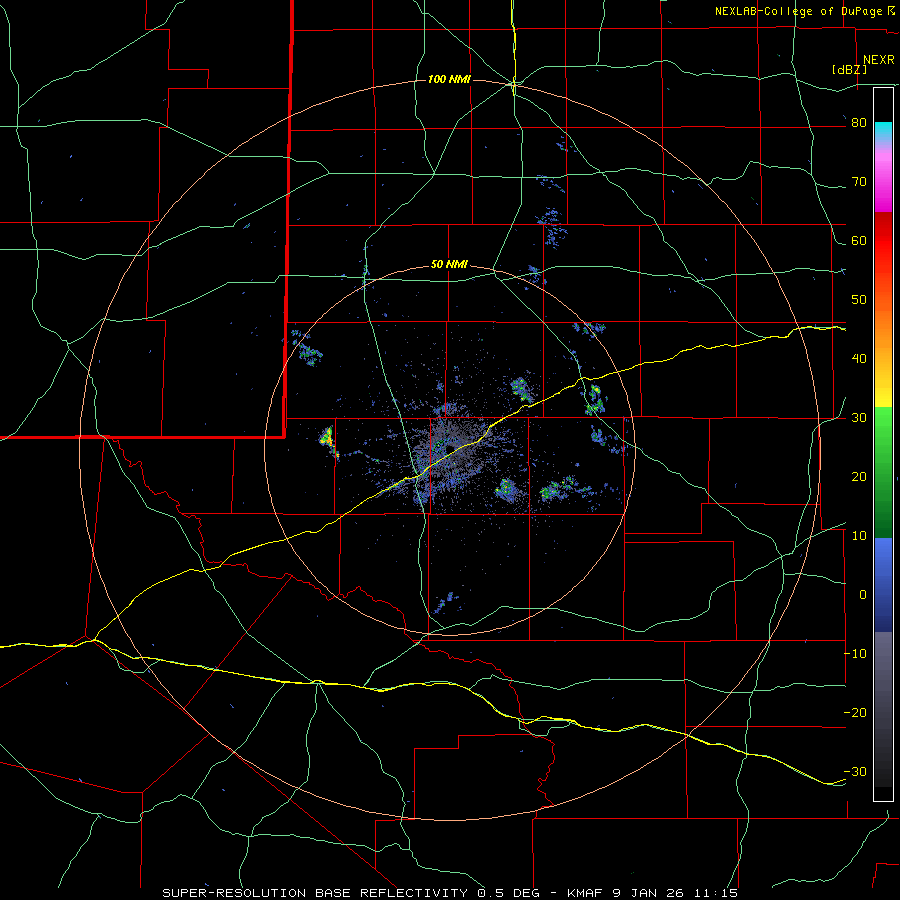Viewport: 900px width, 900px height.
Task: Select the -20 dBZ gray color band
Action: (883, 712)
